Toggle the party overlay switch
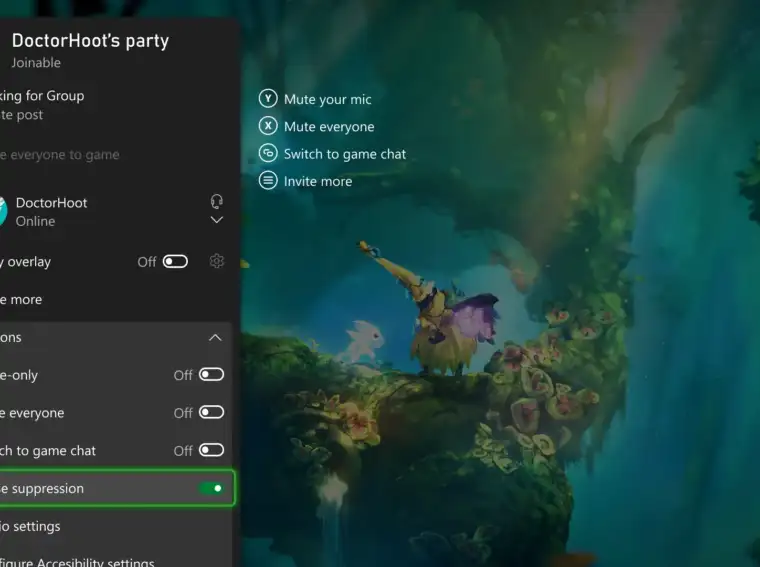The height and width of the screenshot is (567, 760). (x=175, y=262)
